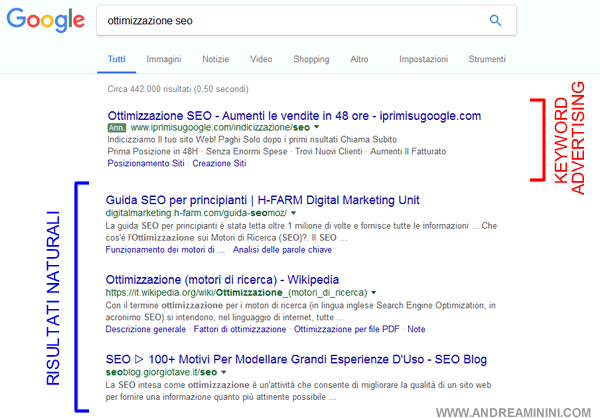Select the Video tab
Viewport: 600px width, 418px height.
pyautogui.click(x=261, y=60)
